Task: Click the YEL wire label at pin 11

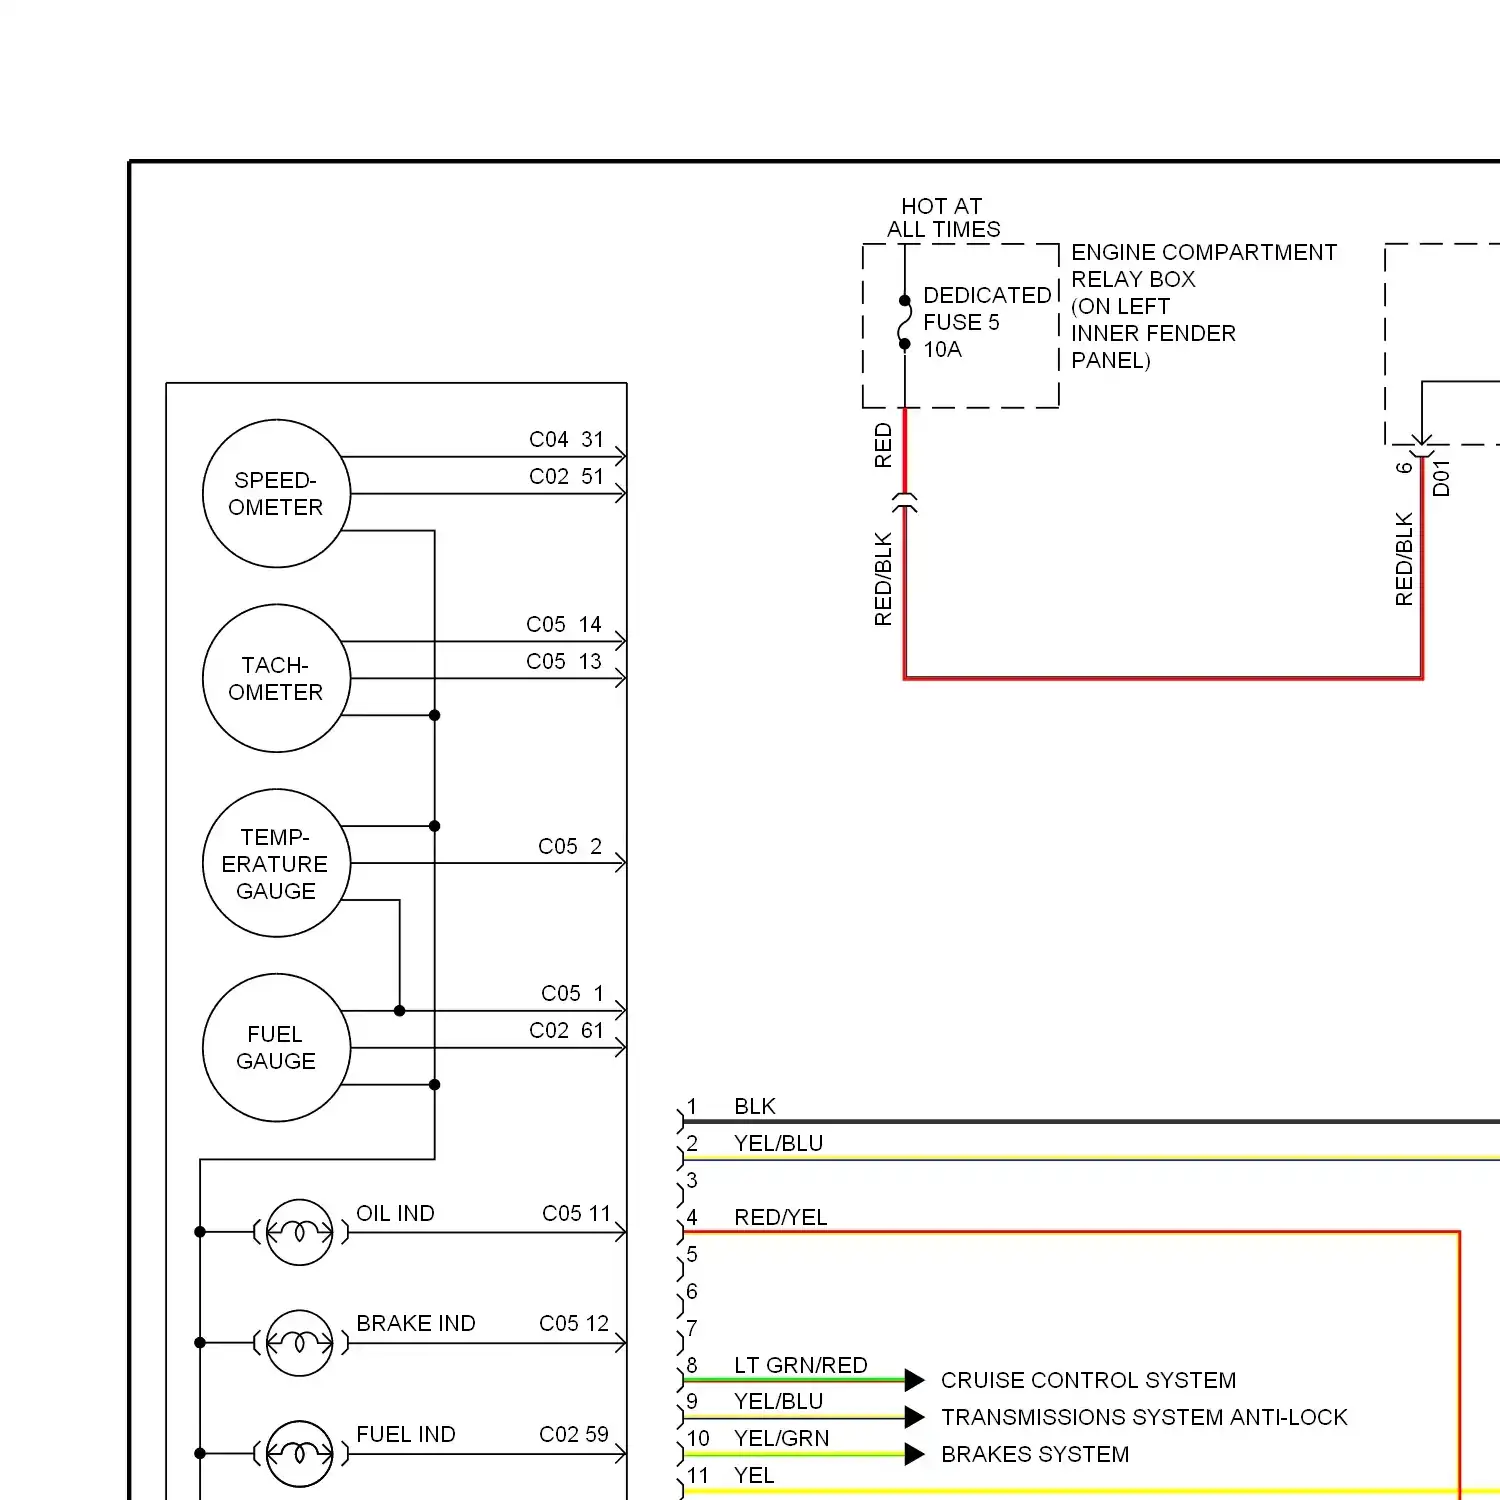Action: point(754,1475)
